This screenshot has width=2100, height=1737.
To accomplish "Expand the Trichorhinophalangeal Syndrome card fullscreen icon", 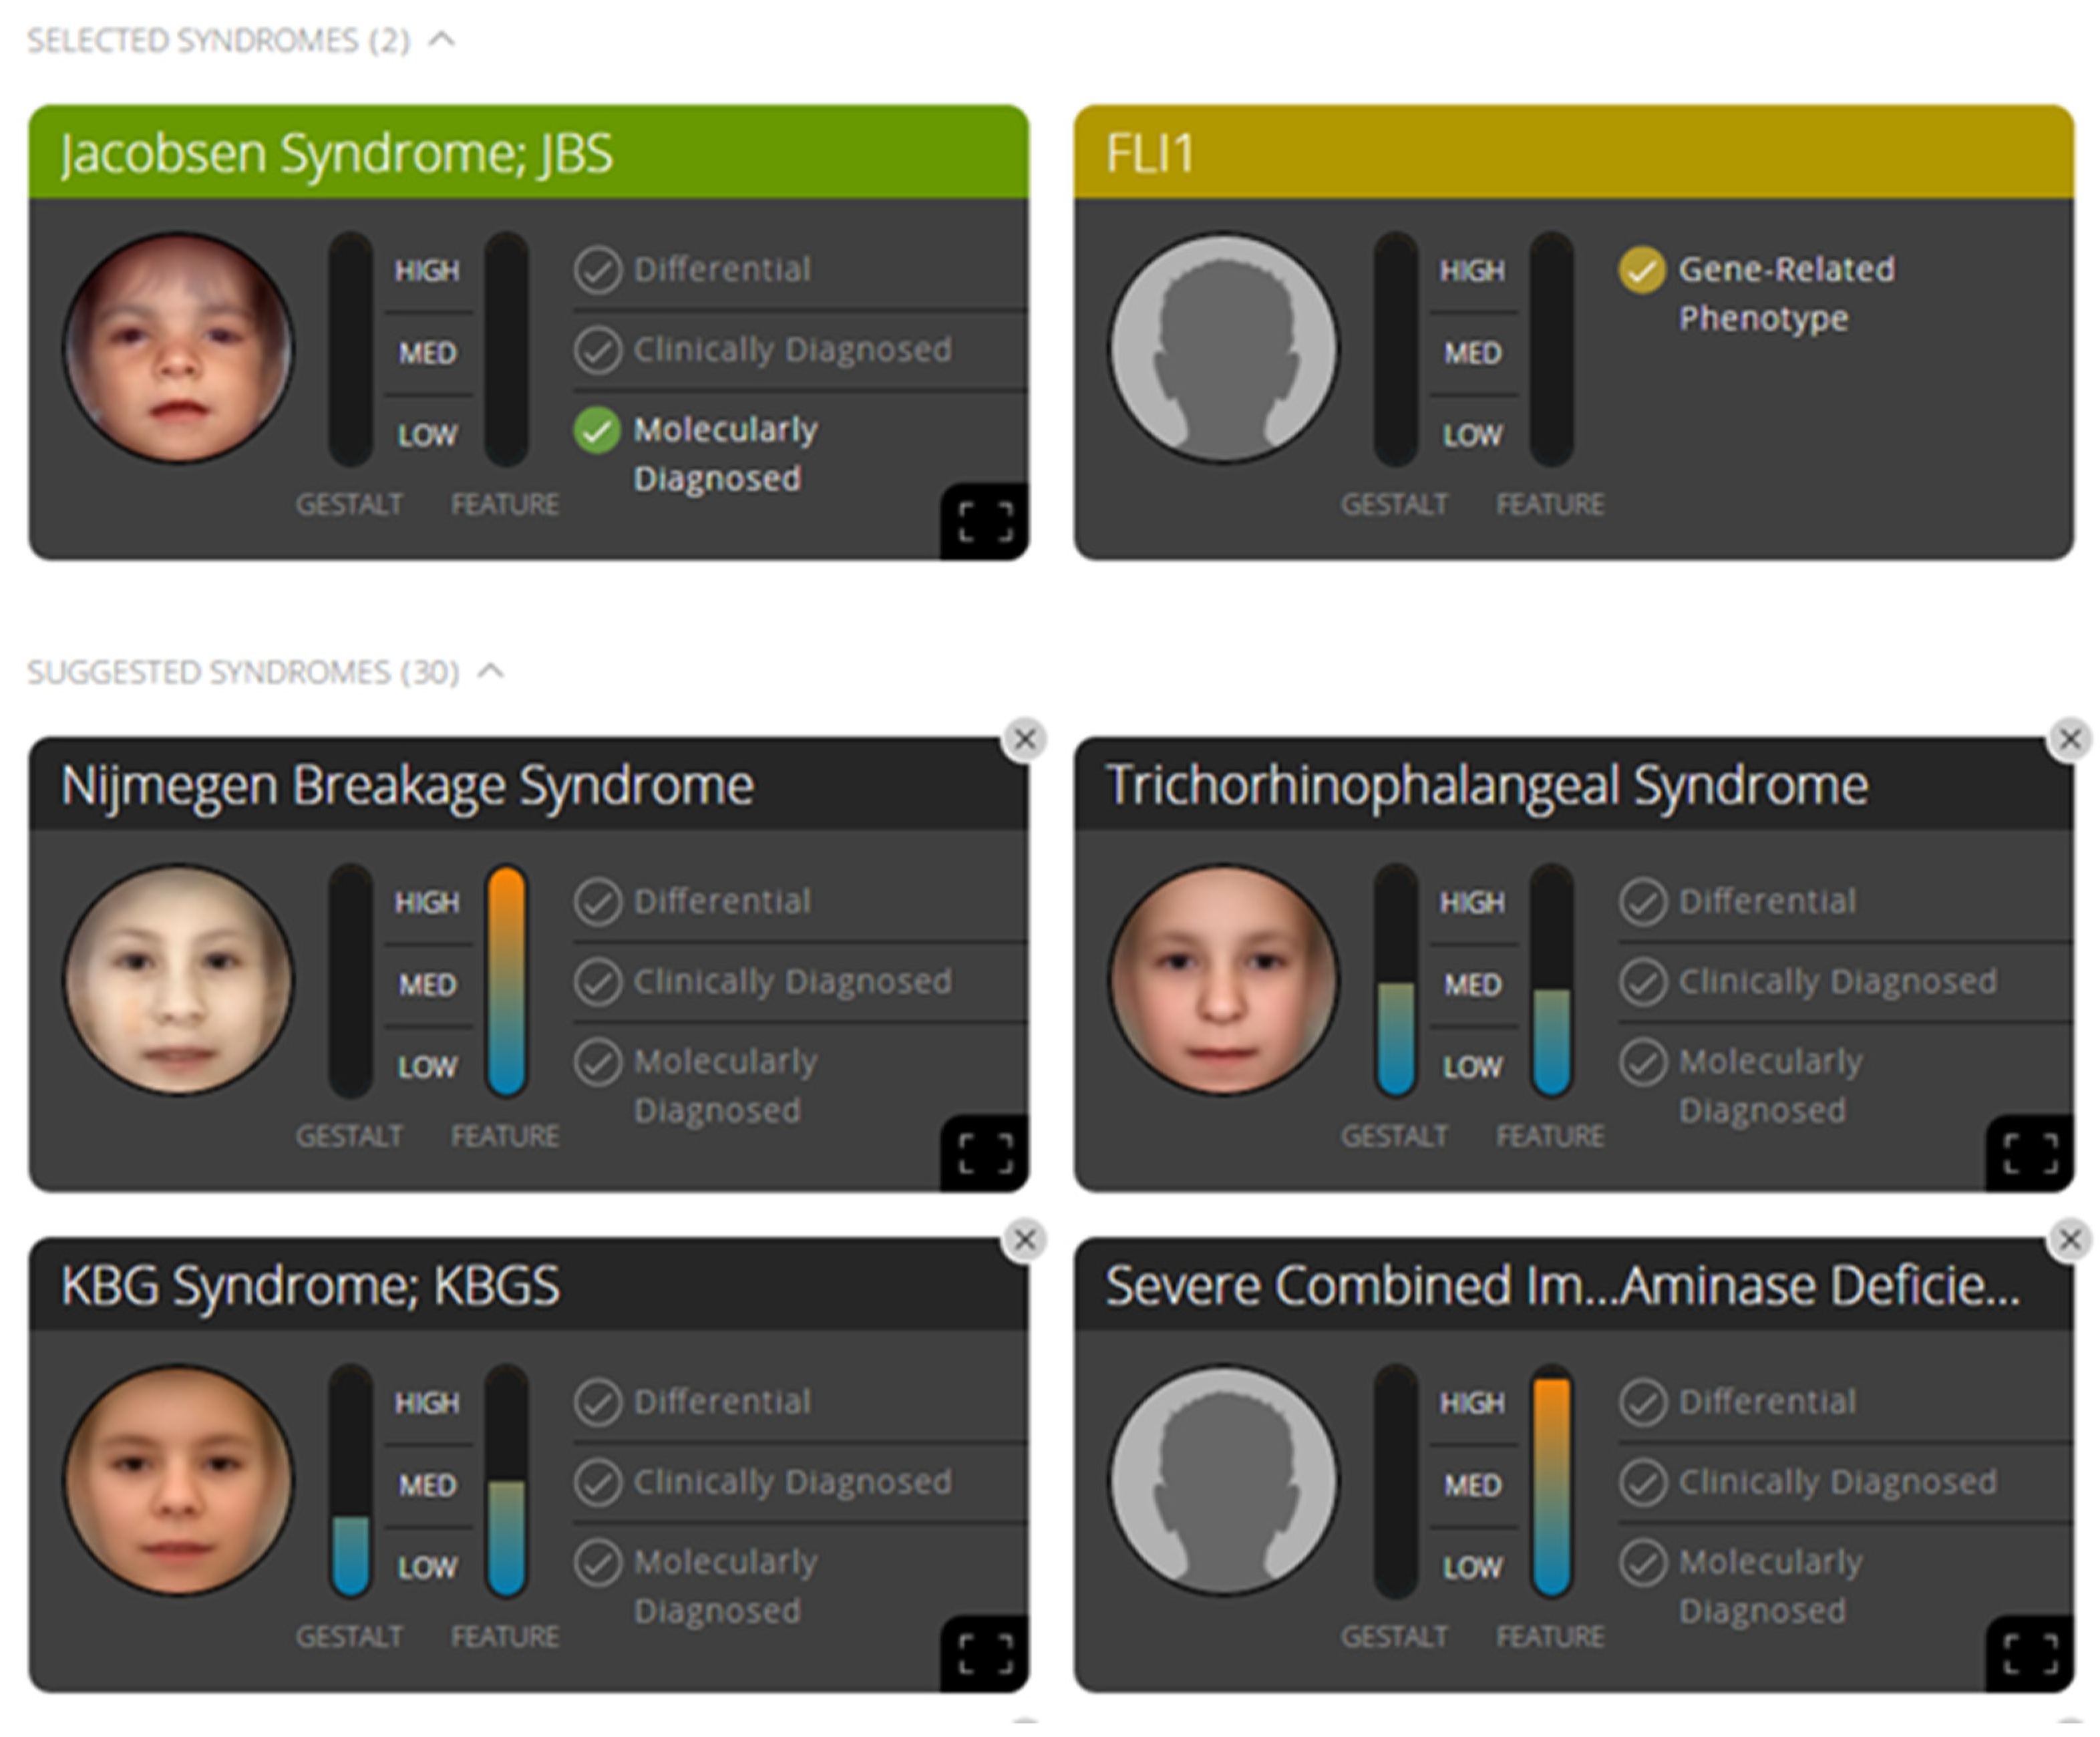I will [x=2030, y=1153].
